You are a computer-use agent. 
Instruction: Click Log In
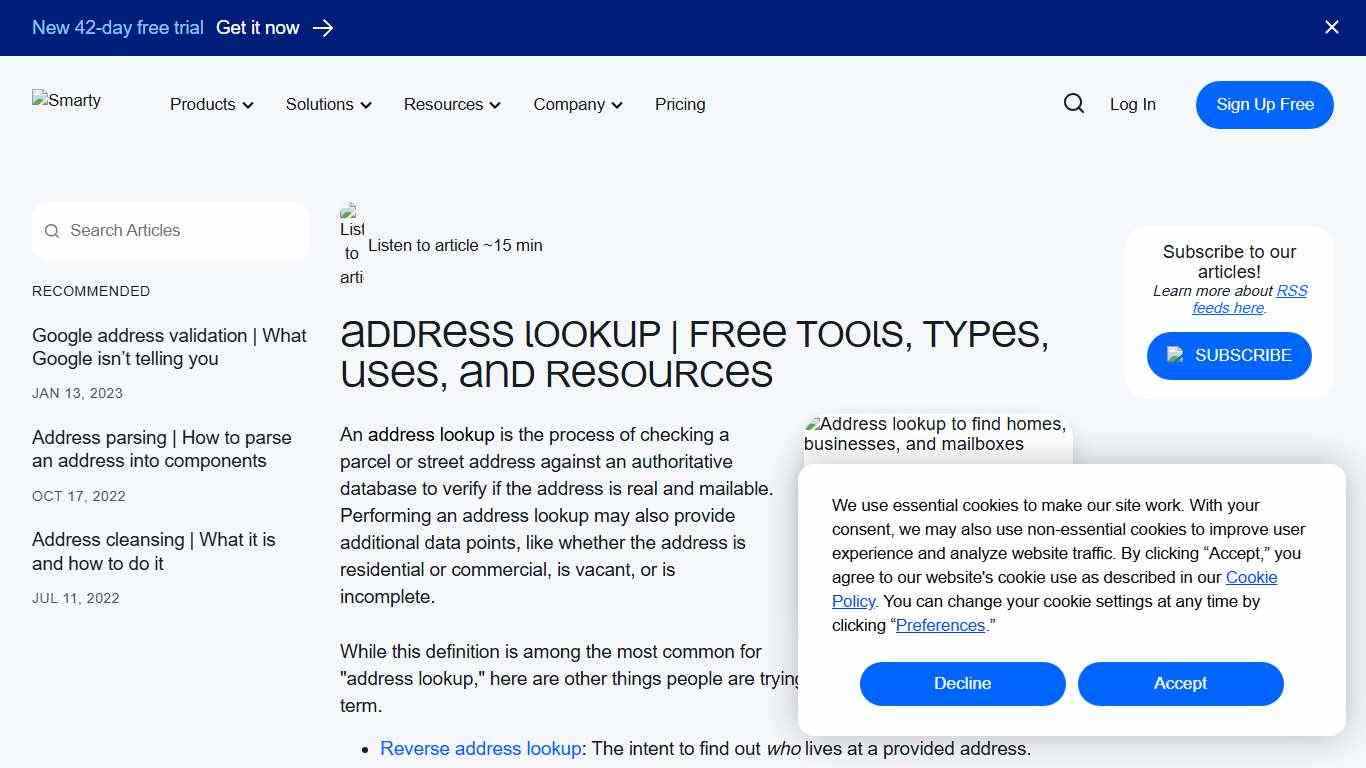point(1132,104)
